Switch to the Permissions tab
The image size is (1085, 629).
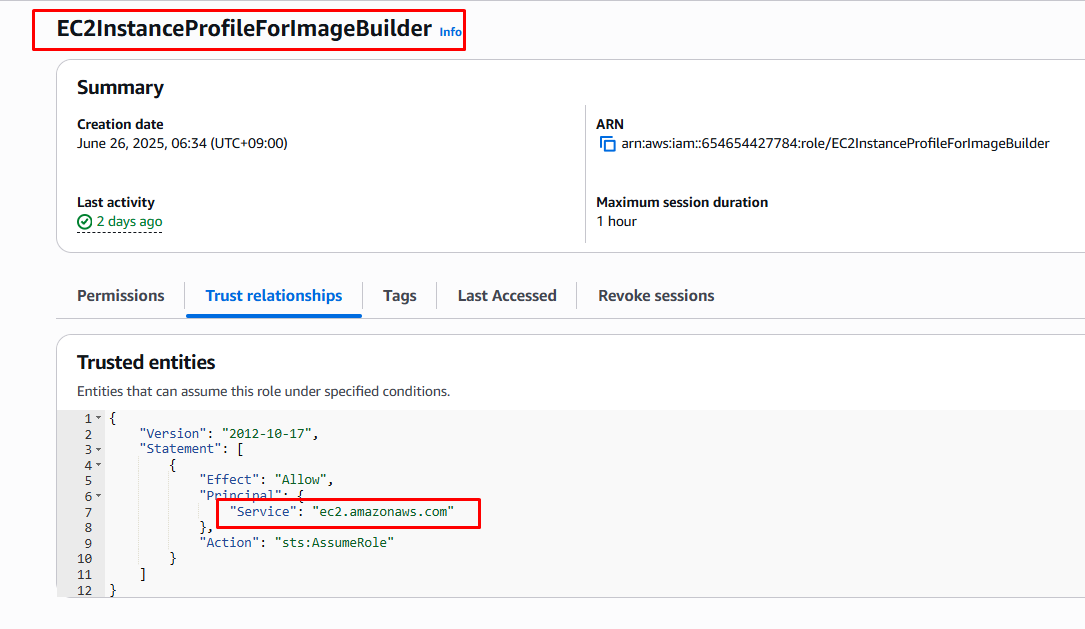coord(121,296)
